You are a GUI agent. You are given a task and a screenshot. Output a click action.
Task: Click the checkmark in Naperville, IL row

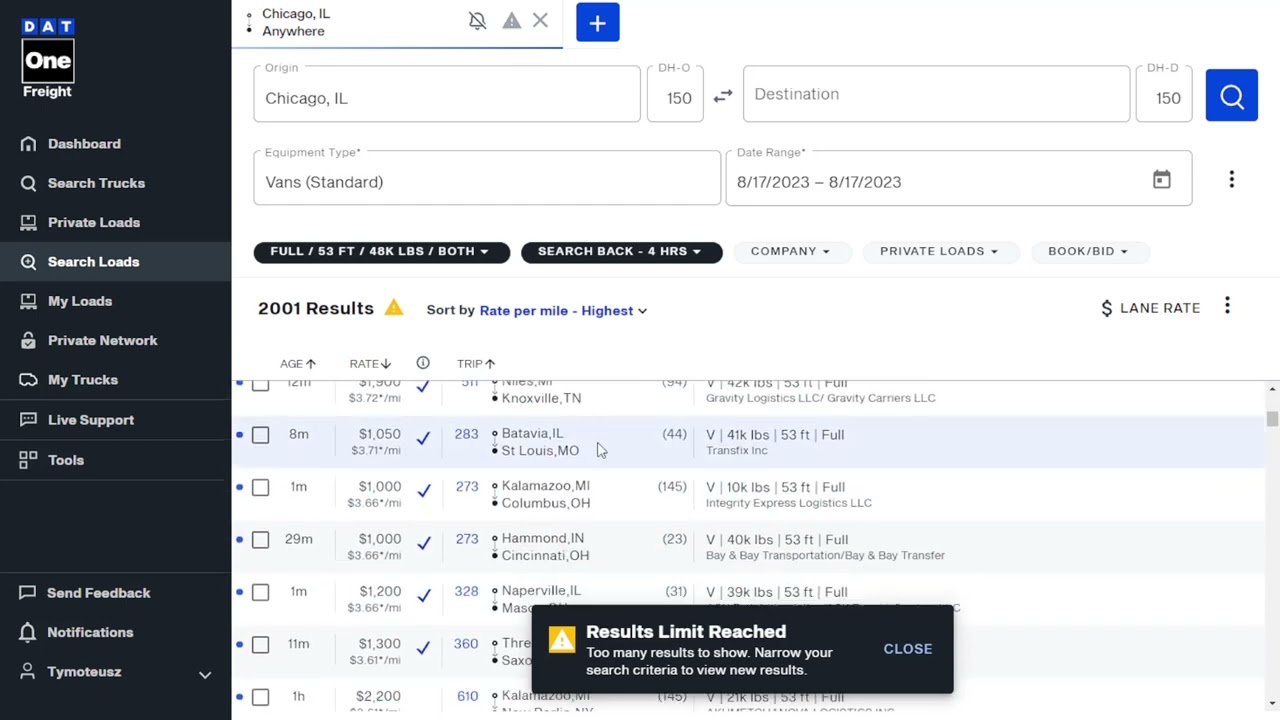[423, 596]
